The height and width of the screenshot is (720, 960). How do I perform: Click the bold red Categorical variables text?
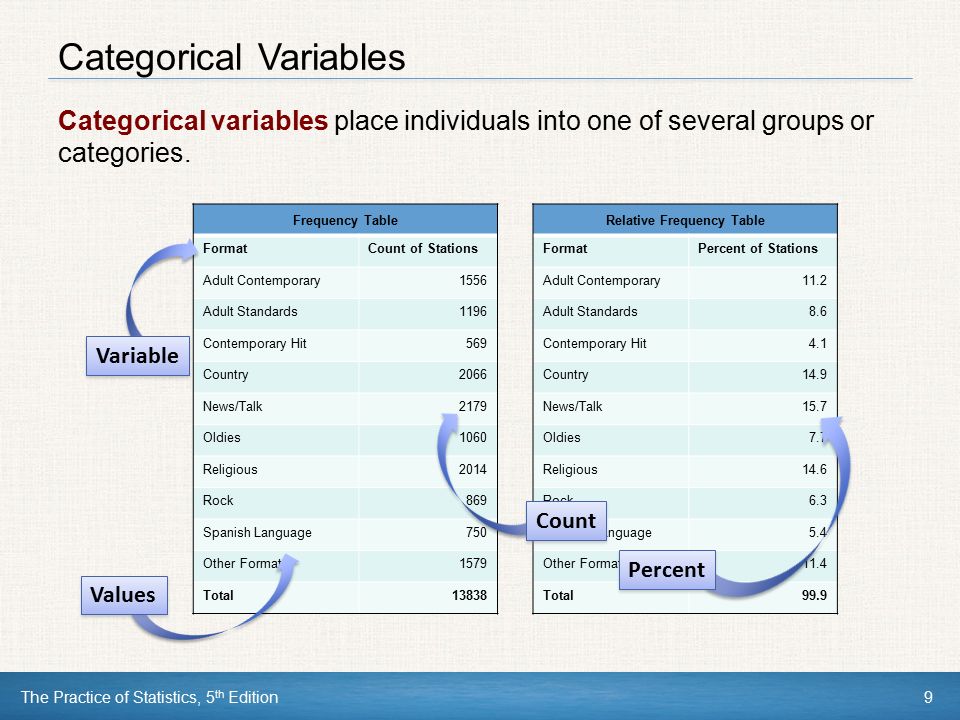[x=193, y=121]
